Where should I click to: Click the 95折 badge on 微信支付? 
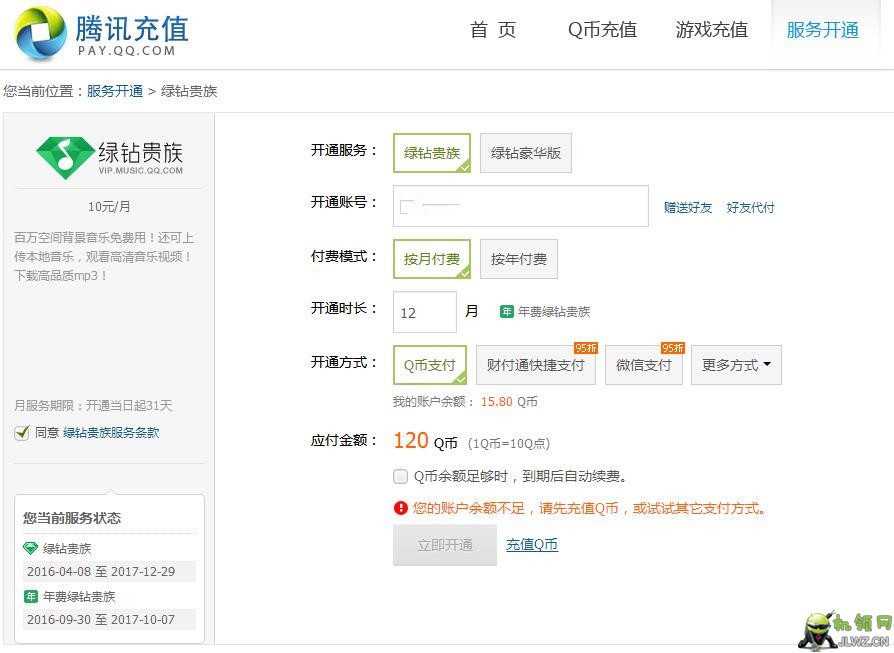point(673,348)
